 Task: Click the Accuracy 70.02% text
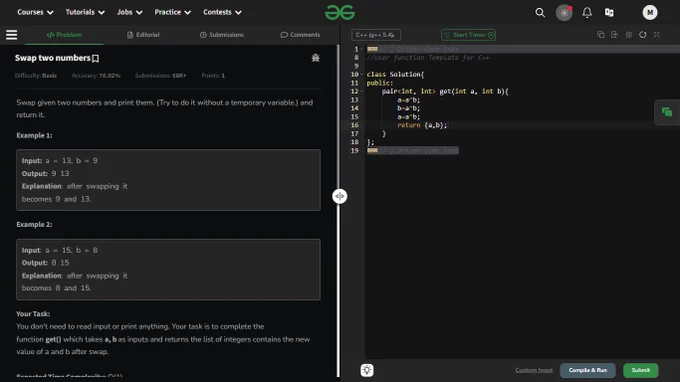pyautogui.click(x=96, y=75)
